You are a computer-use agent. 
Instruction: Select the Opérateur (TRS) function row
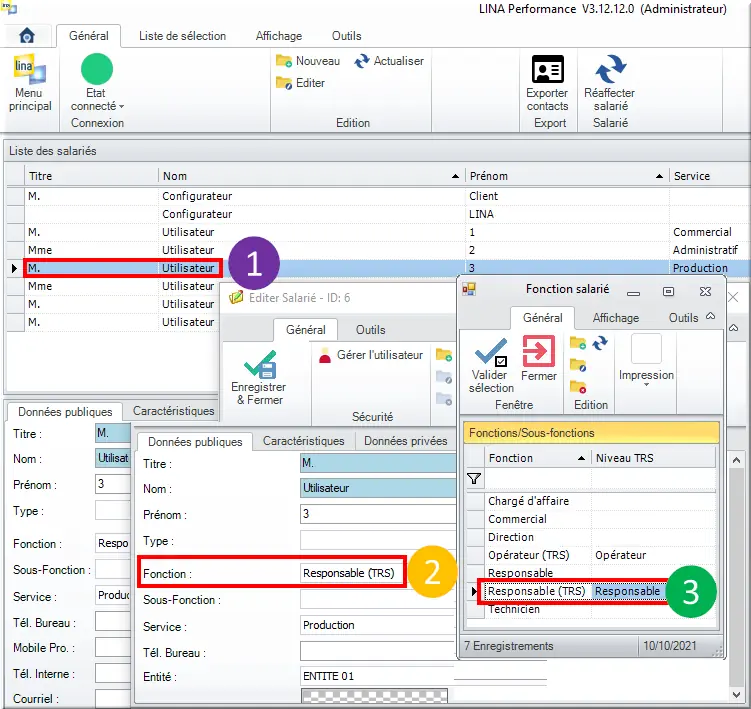[591, 555]
